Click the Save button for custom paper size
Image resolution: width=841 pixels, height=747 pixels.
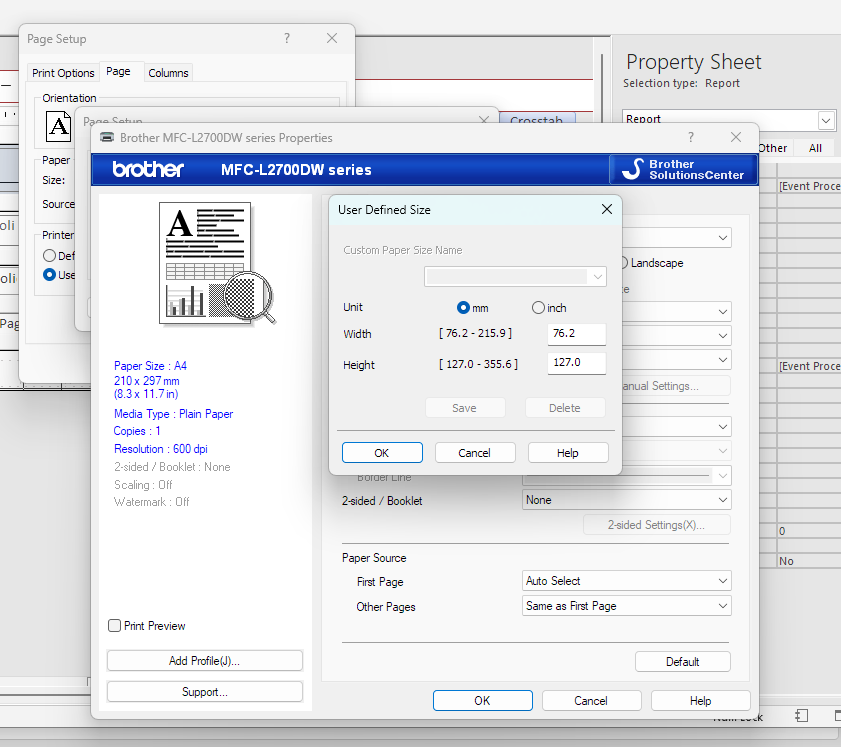[x=464, y=408]
